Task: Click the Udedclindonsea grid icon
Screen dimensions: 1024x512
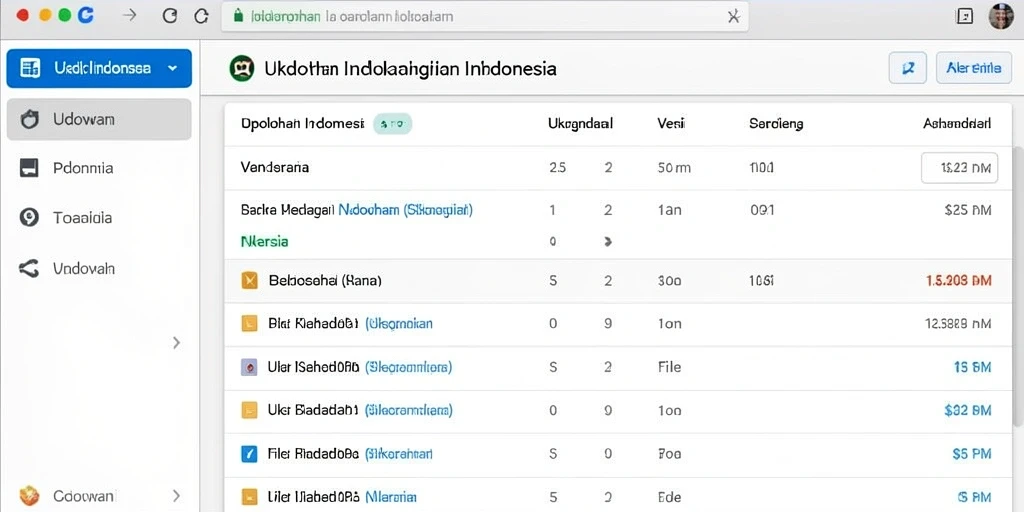Action: pyautogui.click(x=30, y=68)
